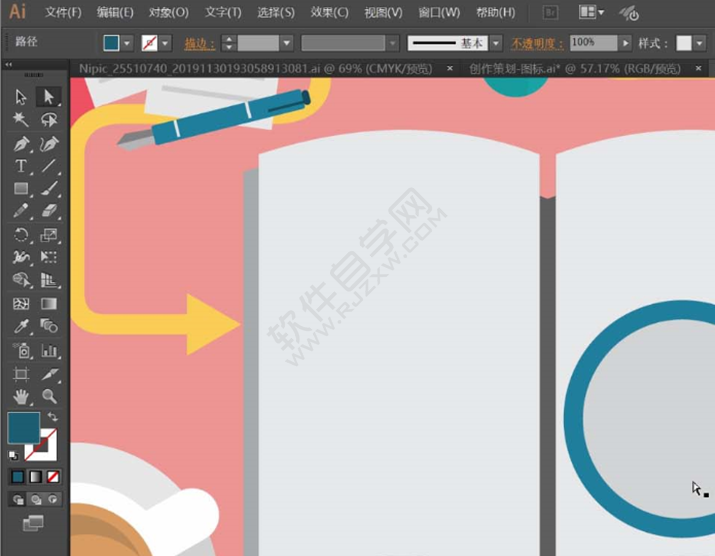Open Adobe Bridge from the Br icon

550,12
